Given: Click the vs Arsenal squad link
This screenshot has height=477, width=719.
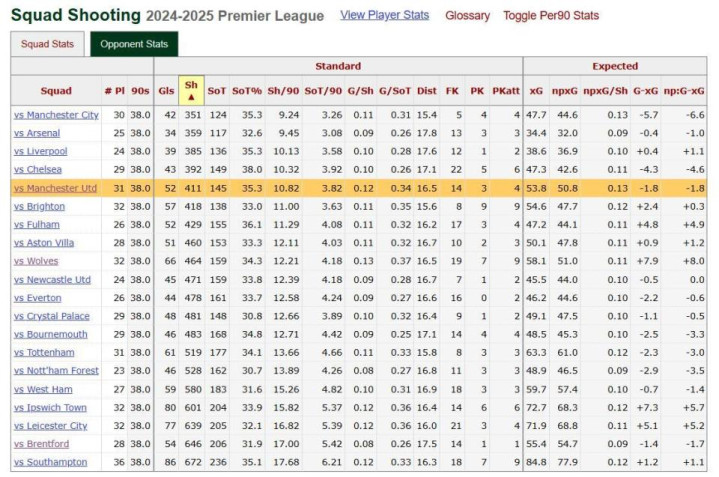Looking at the screenshot, I should [37, 133].
